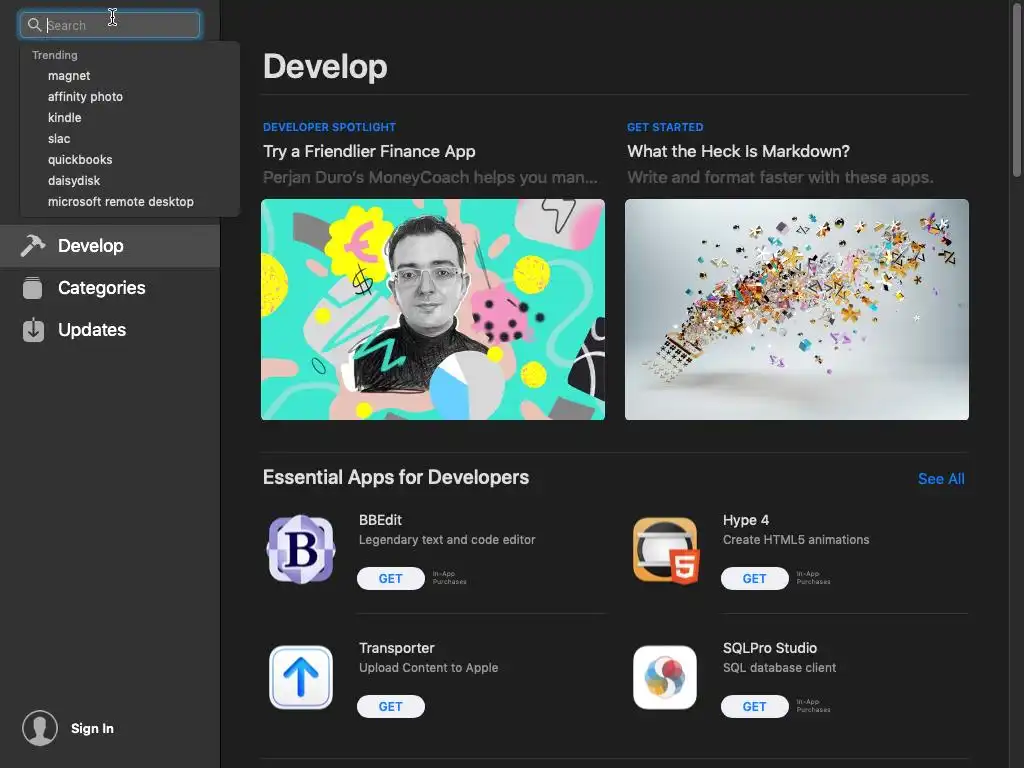This screenshot has width=1024, height=768.
Task: Click 'Upload Content to Apple' subtitle
Action: 428,667
